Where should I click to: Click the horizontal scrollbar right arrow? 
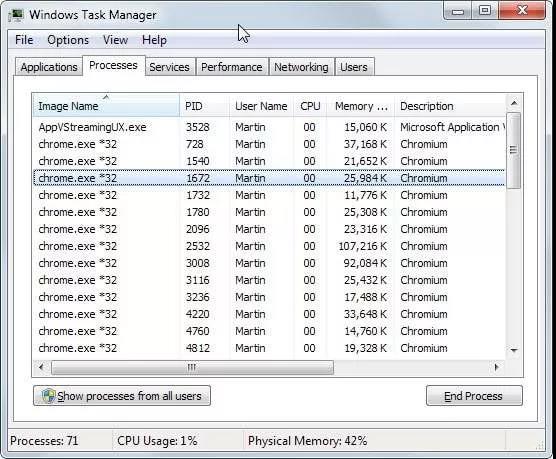[x=497, y=367]
